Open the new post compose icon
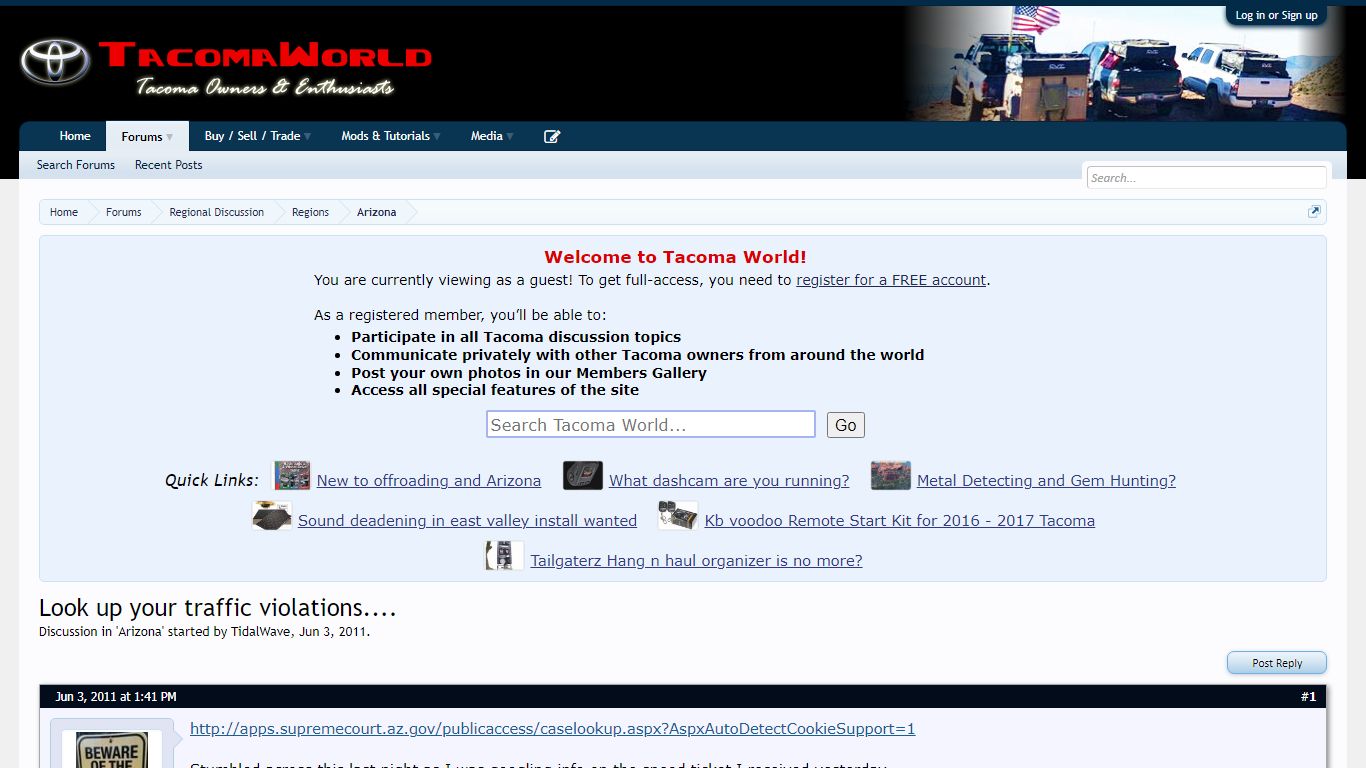This screenshot has width=1366, height=768. click(x=552, y=137)
